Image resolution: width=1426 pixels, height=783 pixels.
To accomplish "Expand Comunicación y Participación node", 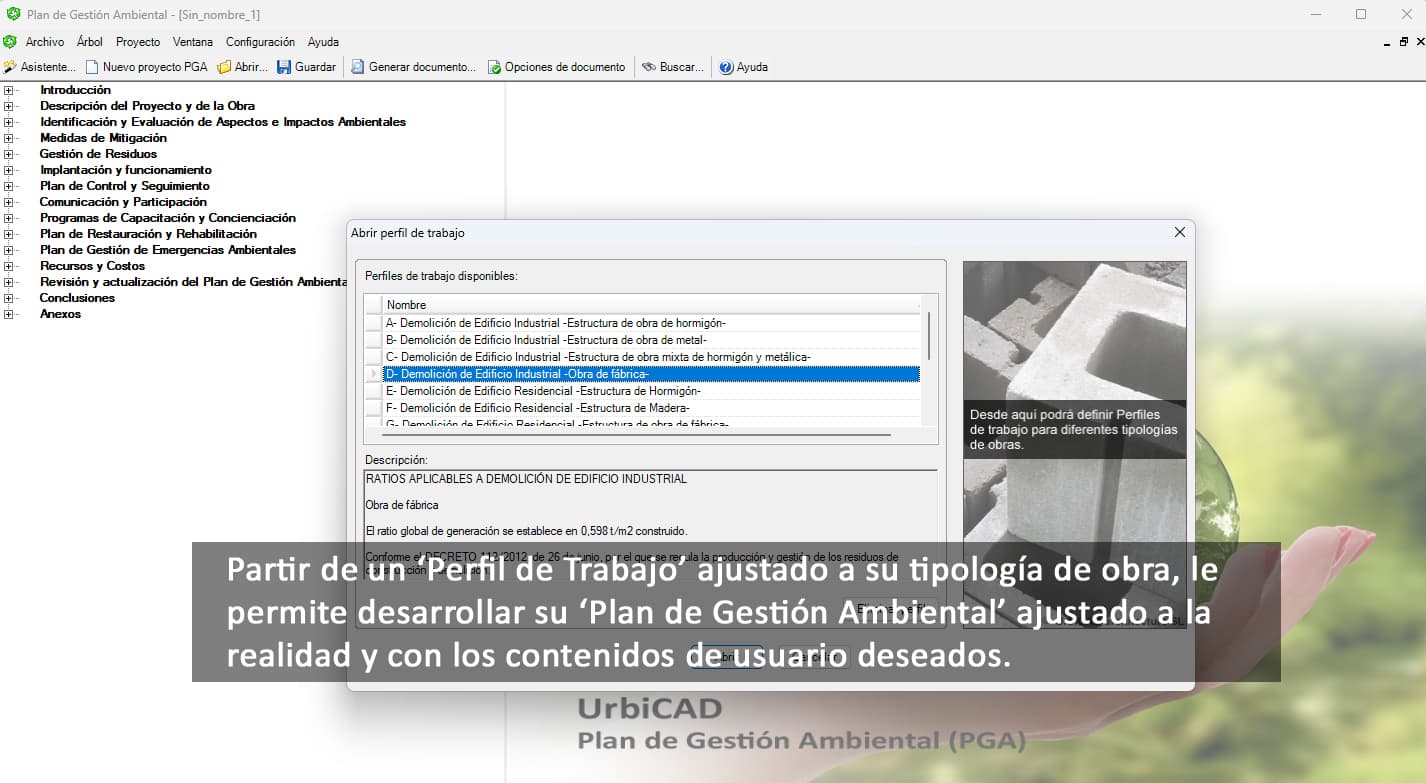I will click(9, 202).
